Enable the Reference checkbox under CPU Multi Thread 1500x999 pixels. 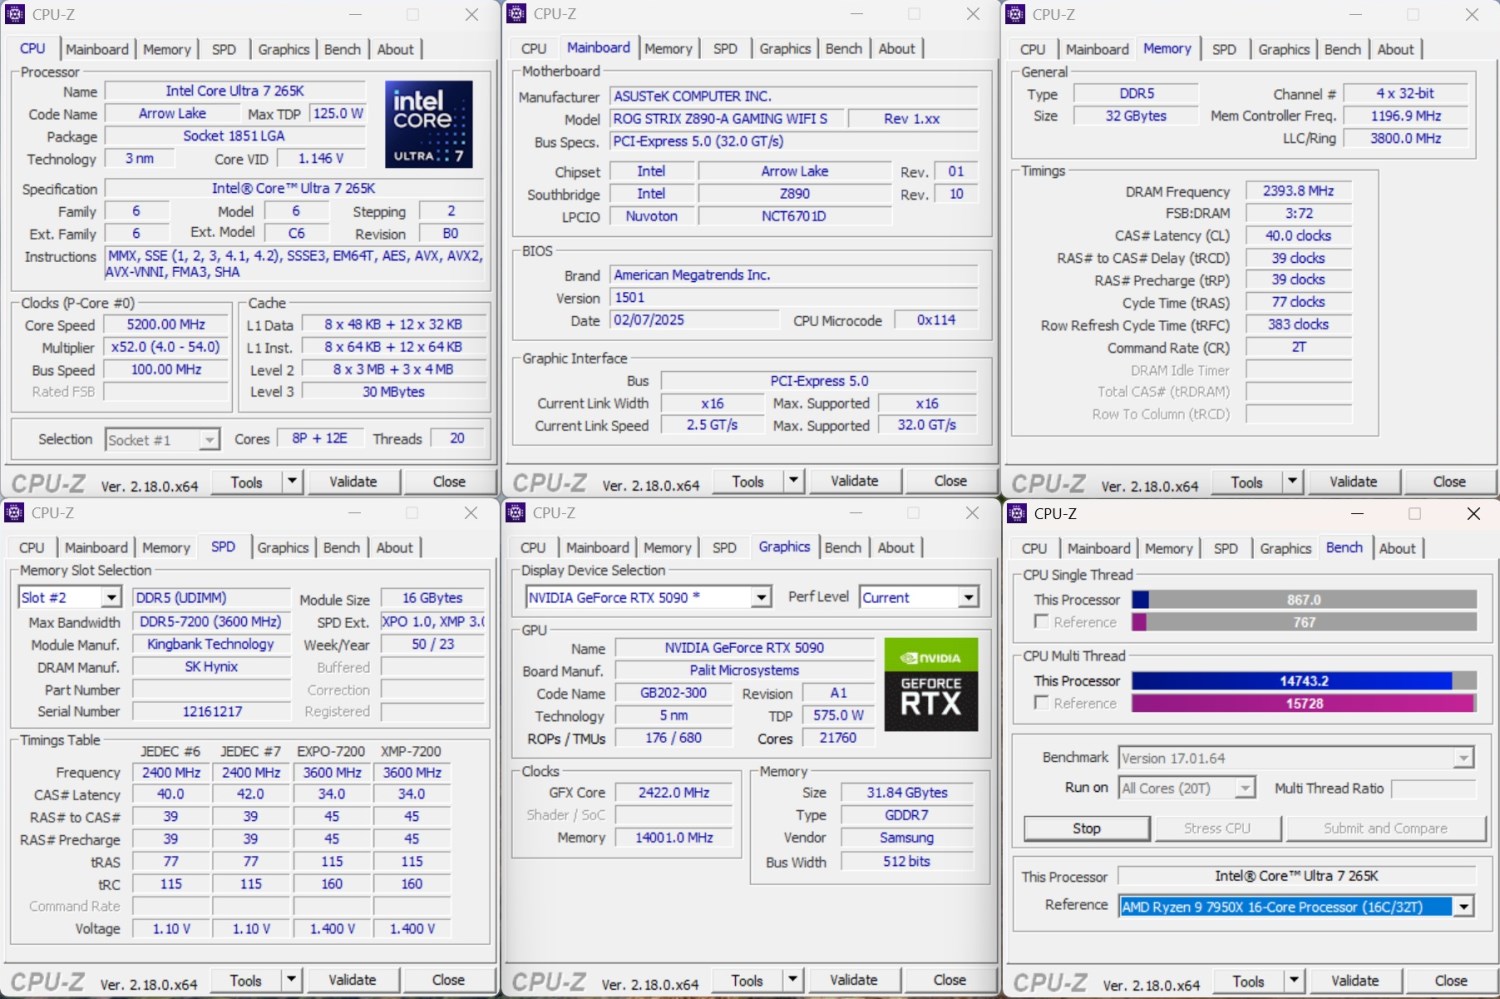click(x=1042, y=703)
